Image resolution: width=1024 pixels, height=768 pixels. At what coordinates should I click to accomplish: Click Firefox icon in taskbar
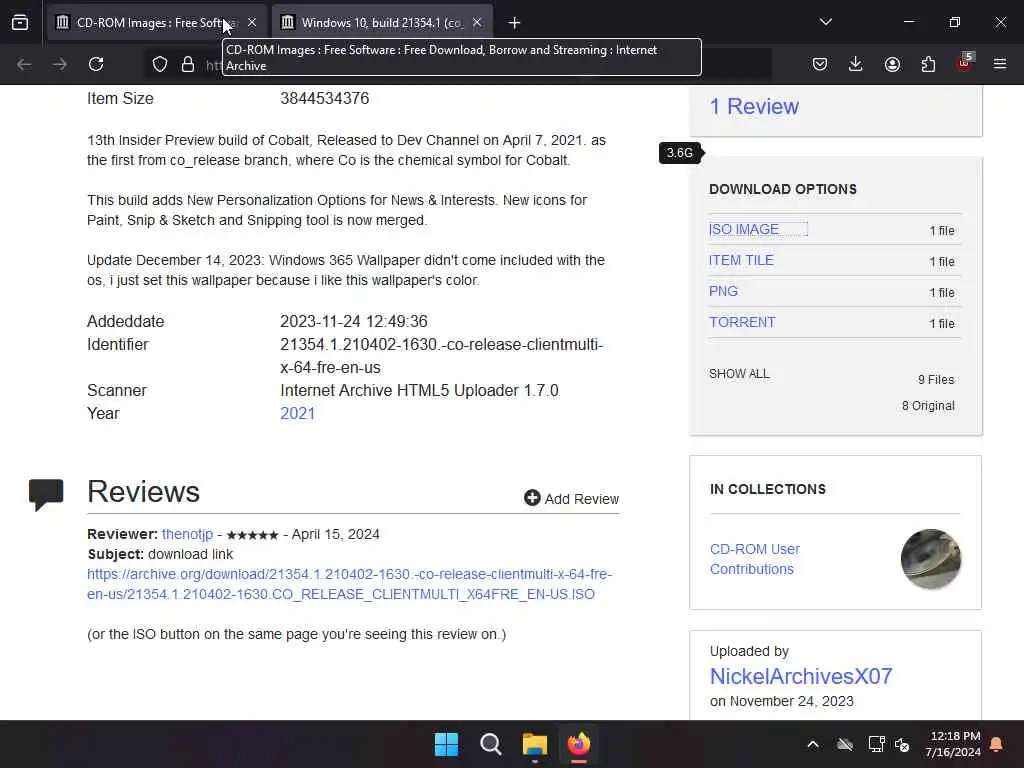(x=579, y=744)
